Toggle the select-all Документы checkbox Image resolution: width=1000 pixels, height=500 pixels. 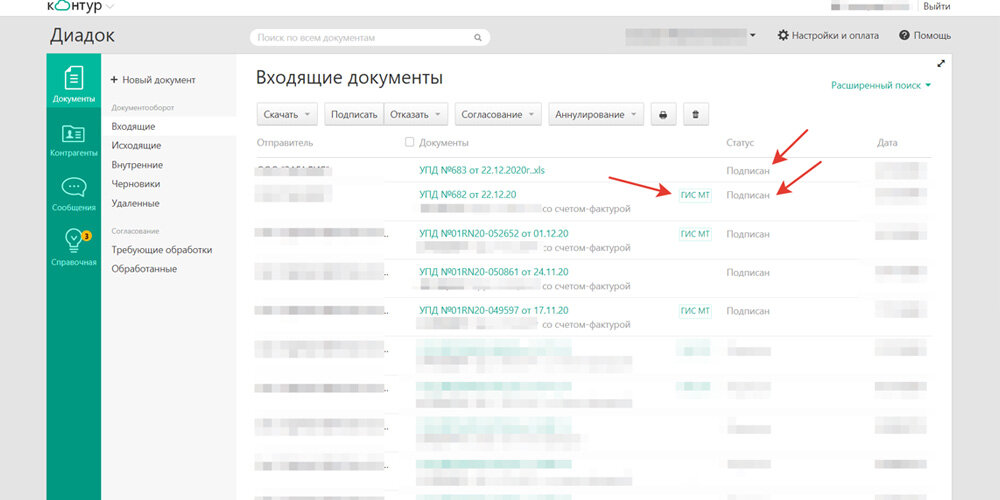409,142
